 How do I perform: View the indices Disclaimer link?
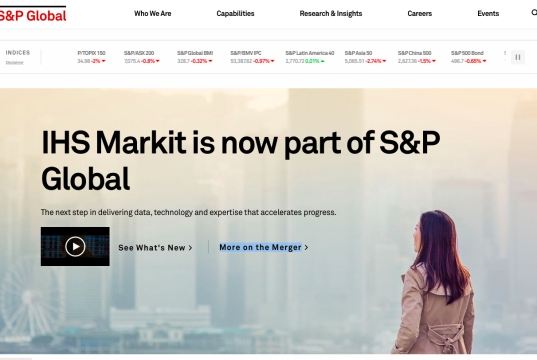[x=15, y=63]
